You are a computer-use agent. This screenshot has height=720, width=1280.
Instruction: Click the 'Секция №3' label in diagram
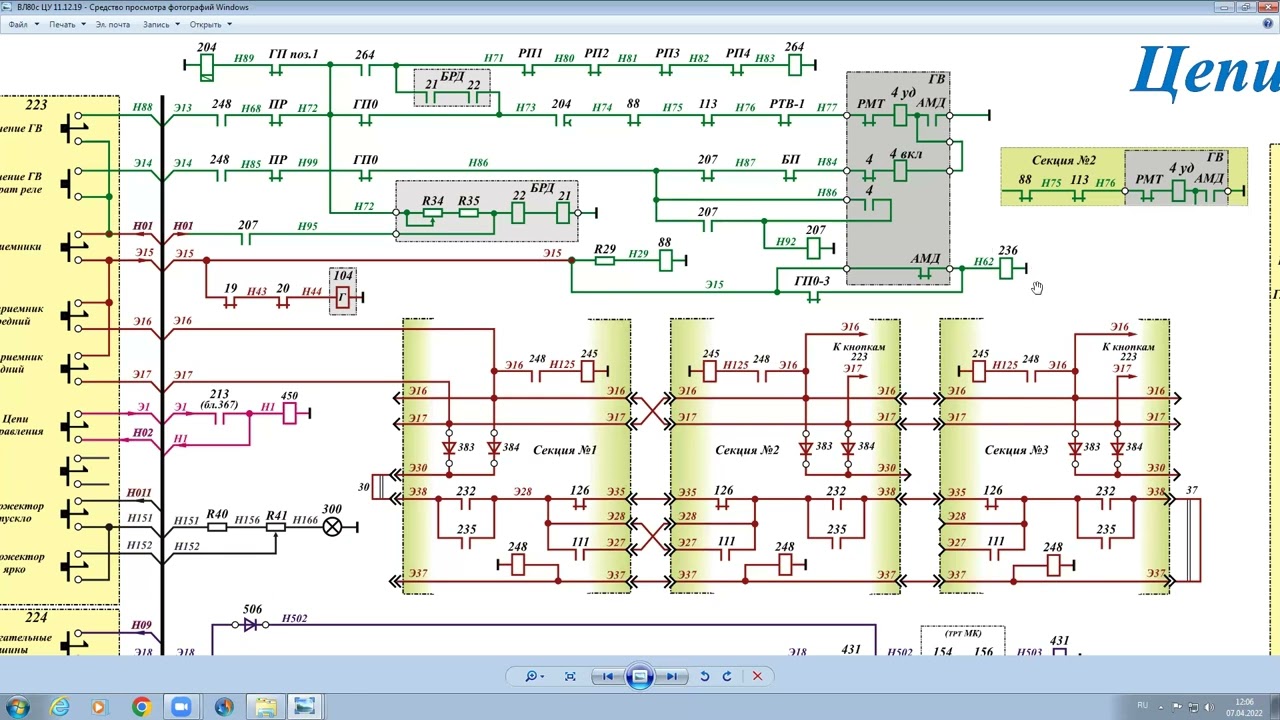click(1016, 450)
